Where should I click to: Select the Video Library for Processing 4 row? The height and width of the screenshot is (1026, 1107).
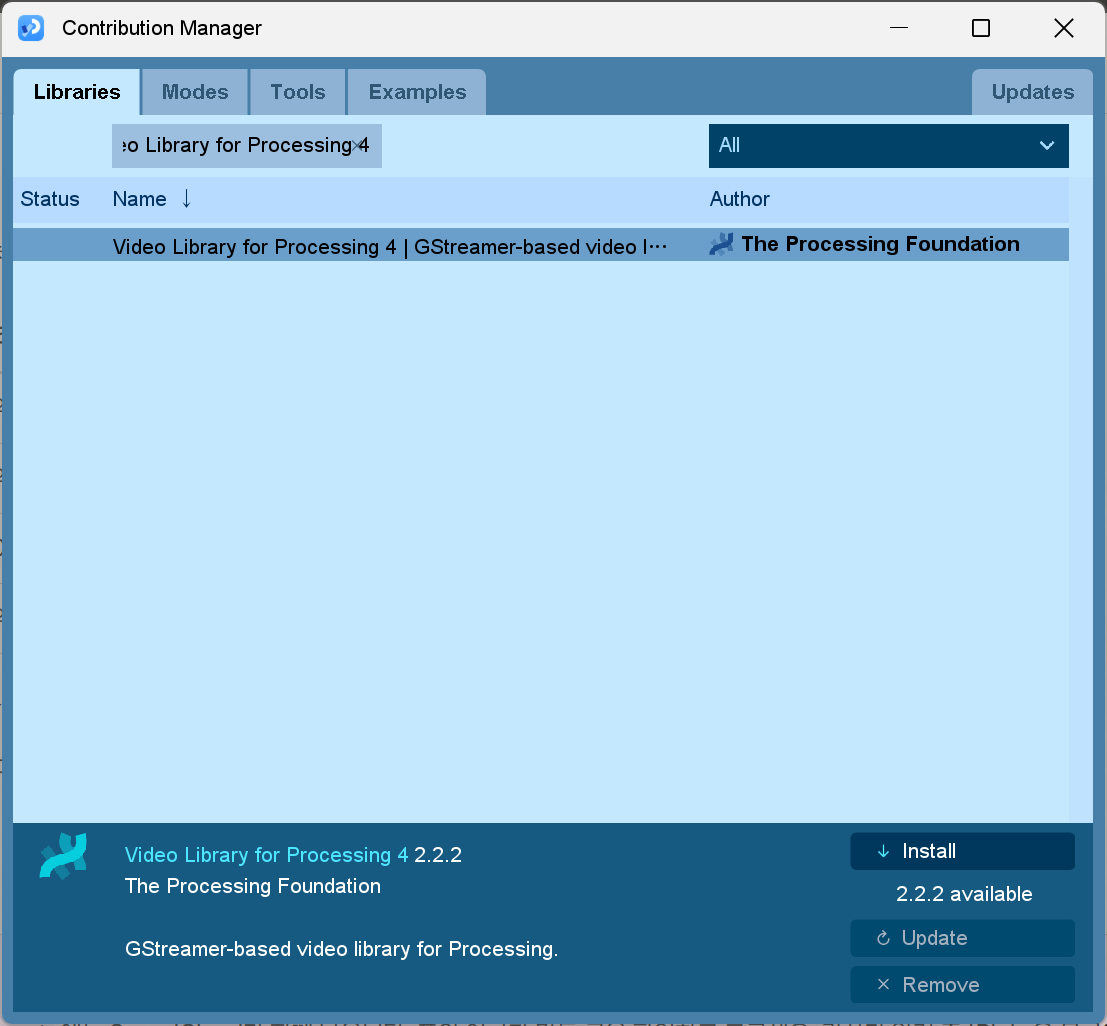[x=541, y=245]
